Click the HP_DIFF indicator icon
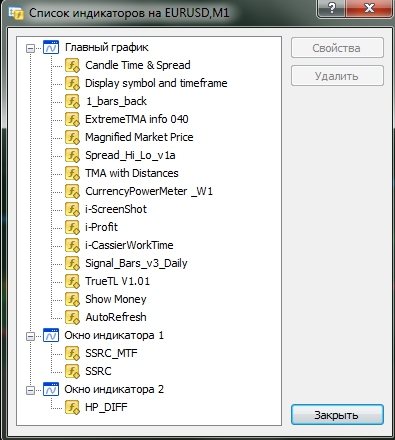 (72, 407)
